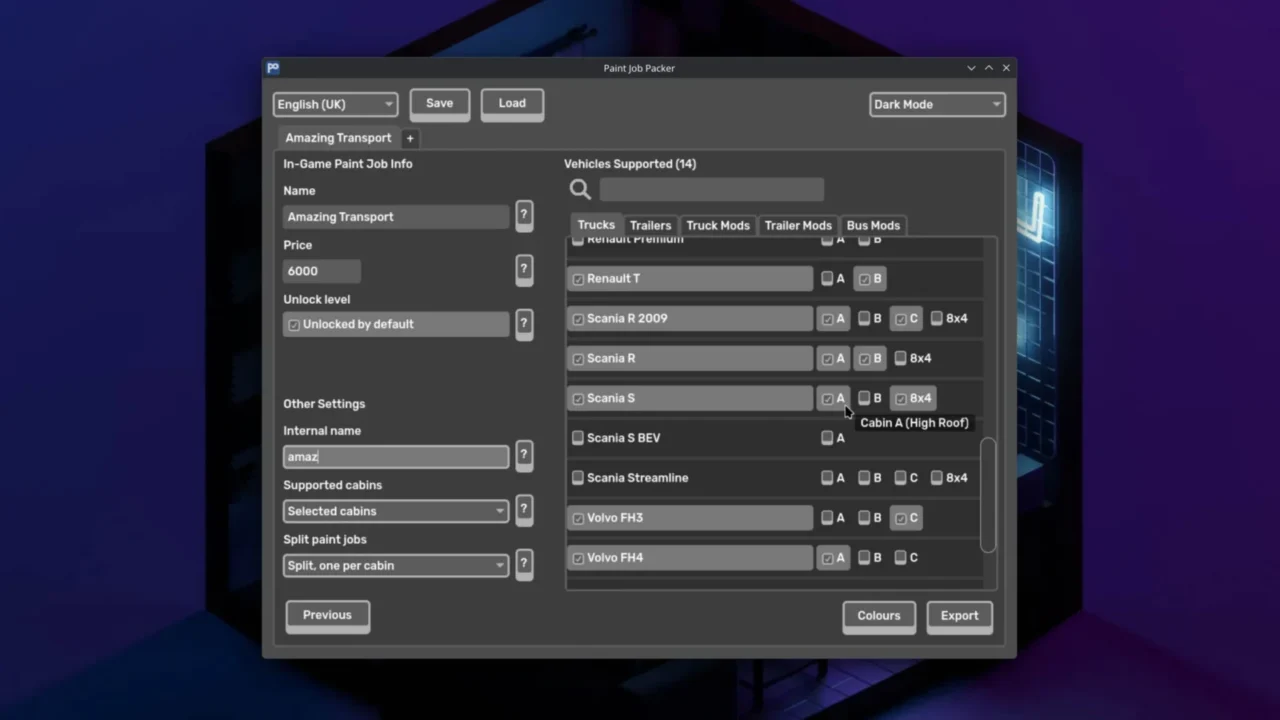Click the Save button
The height and width of the screenshot is (720, 1280).
[440, 104]
